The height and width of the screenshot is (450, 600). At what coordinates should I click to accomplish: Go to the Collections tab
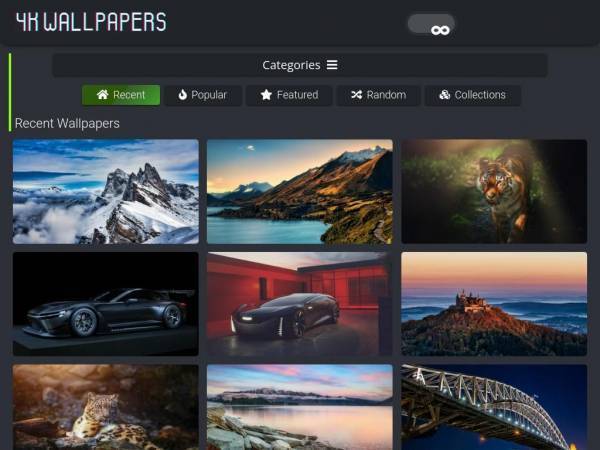pyautogui.click(x=473, y=95)
